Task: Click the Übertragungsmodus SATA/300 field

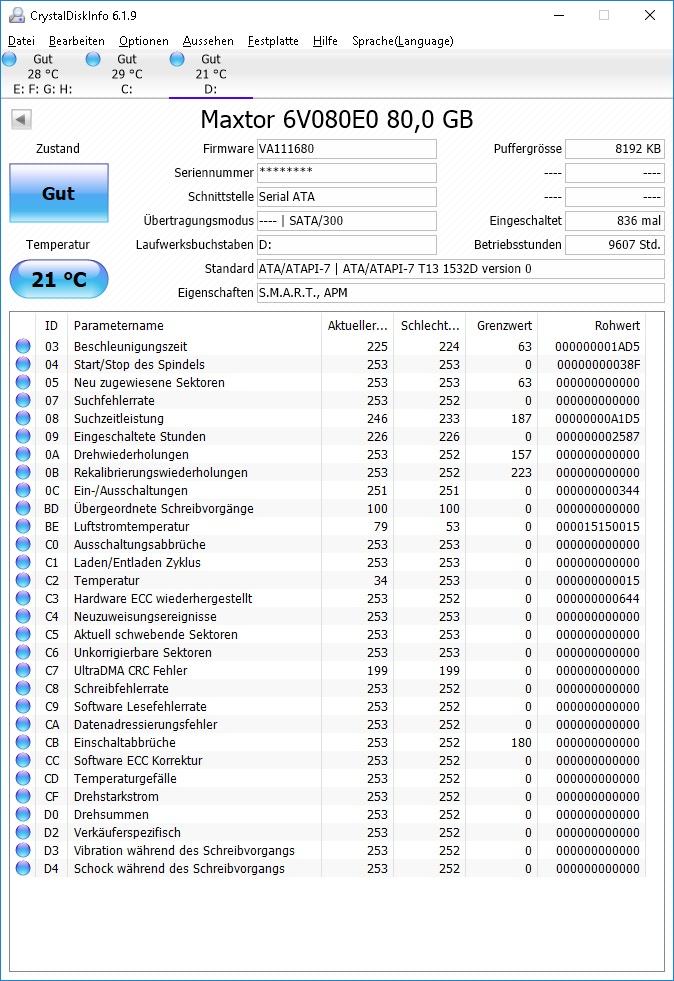Action: 347,220
